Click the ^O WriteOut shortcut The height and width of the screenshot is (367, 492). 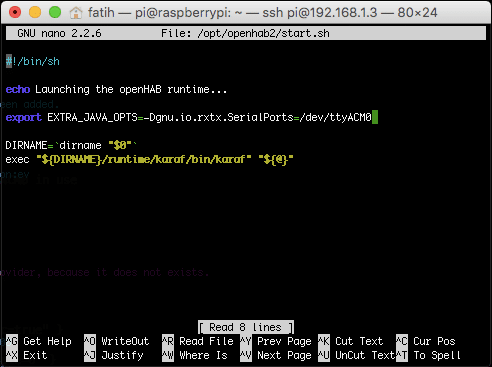point(117,341)
